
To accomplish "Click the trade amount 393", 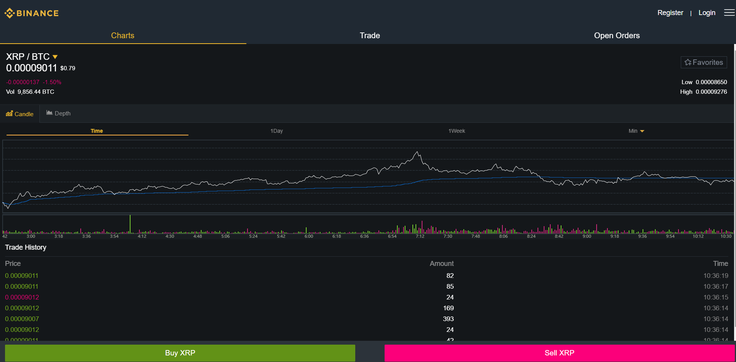I will (448, 319).
